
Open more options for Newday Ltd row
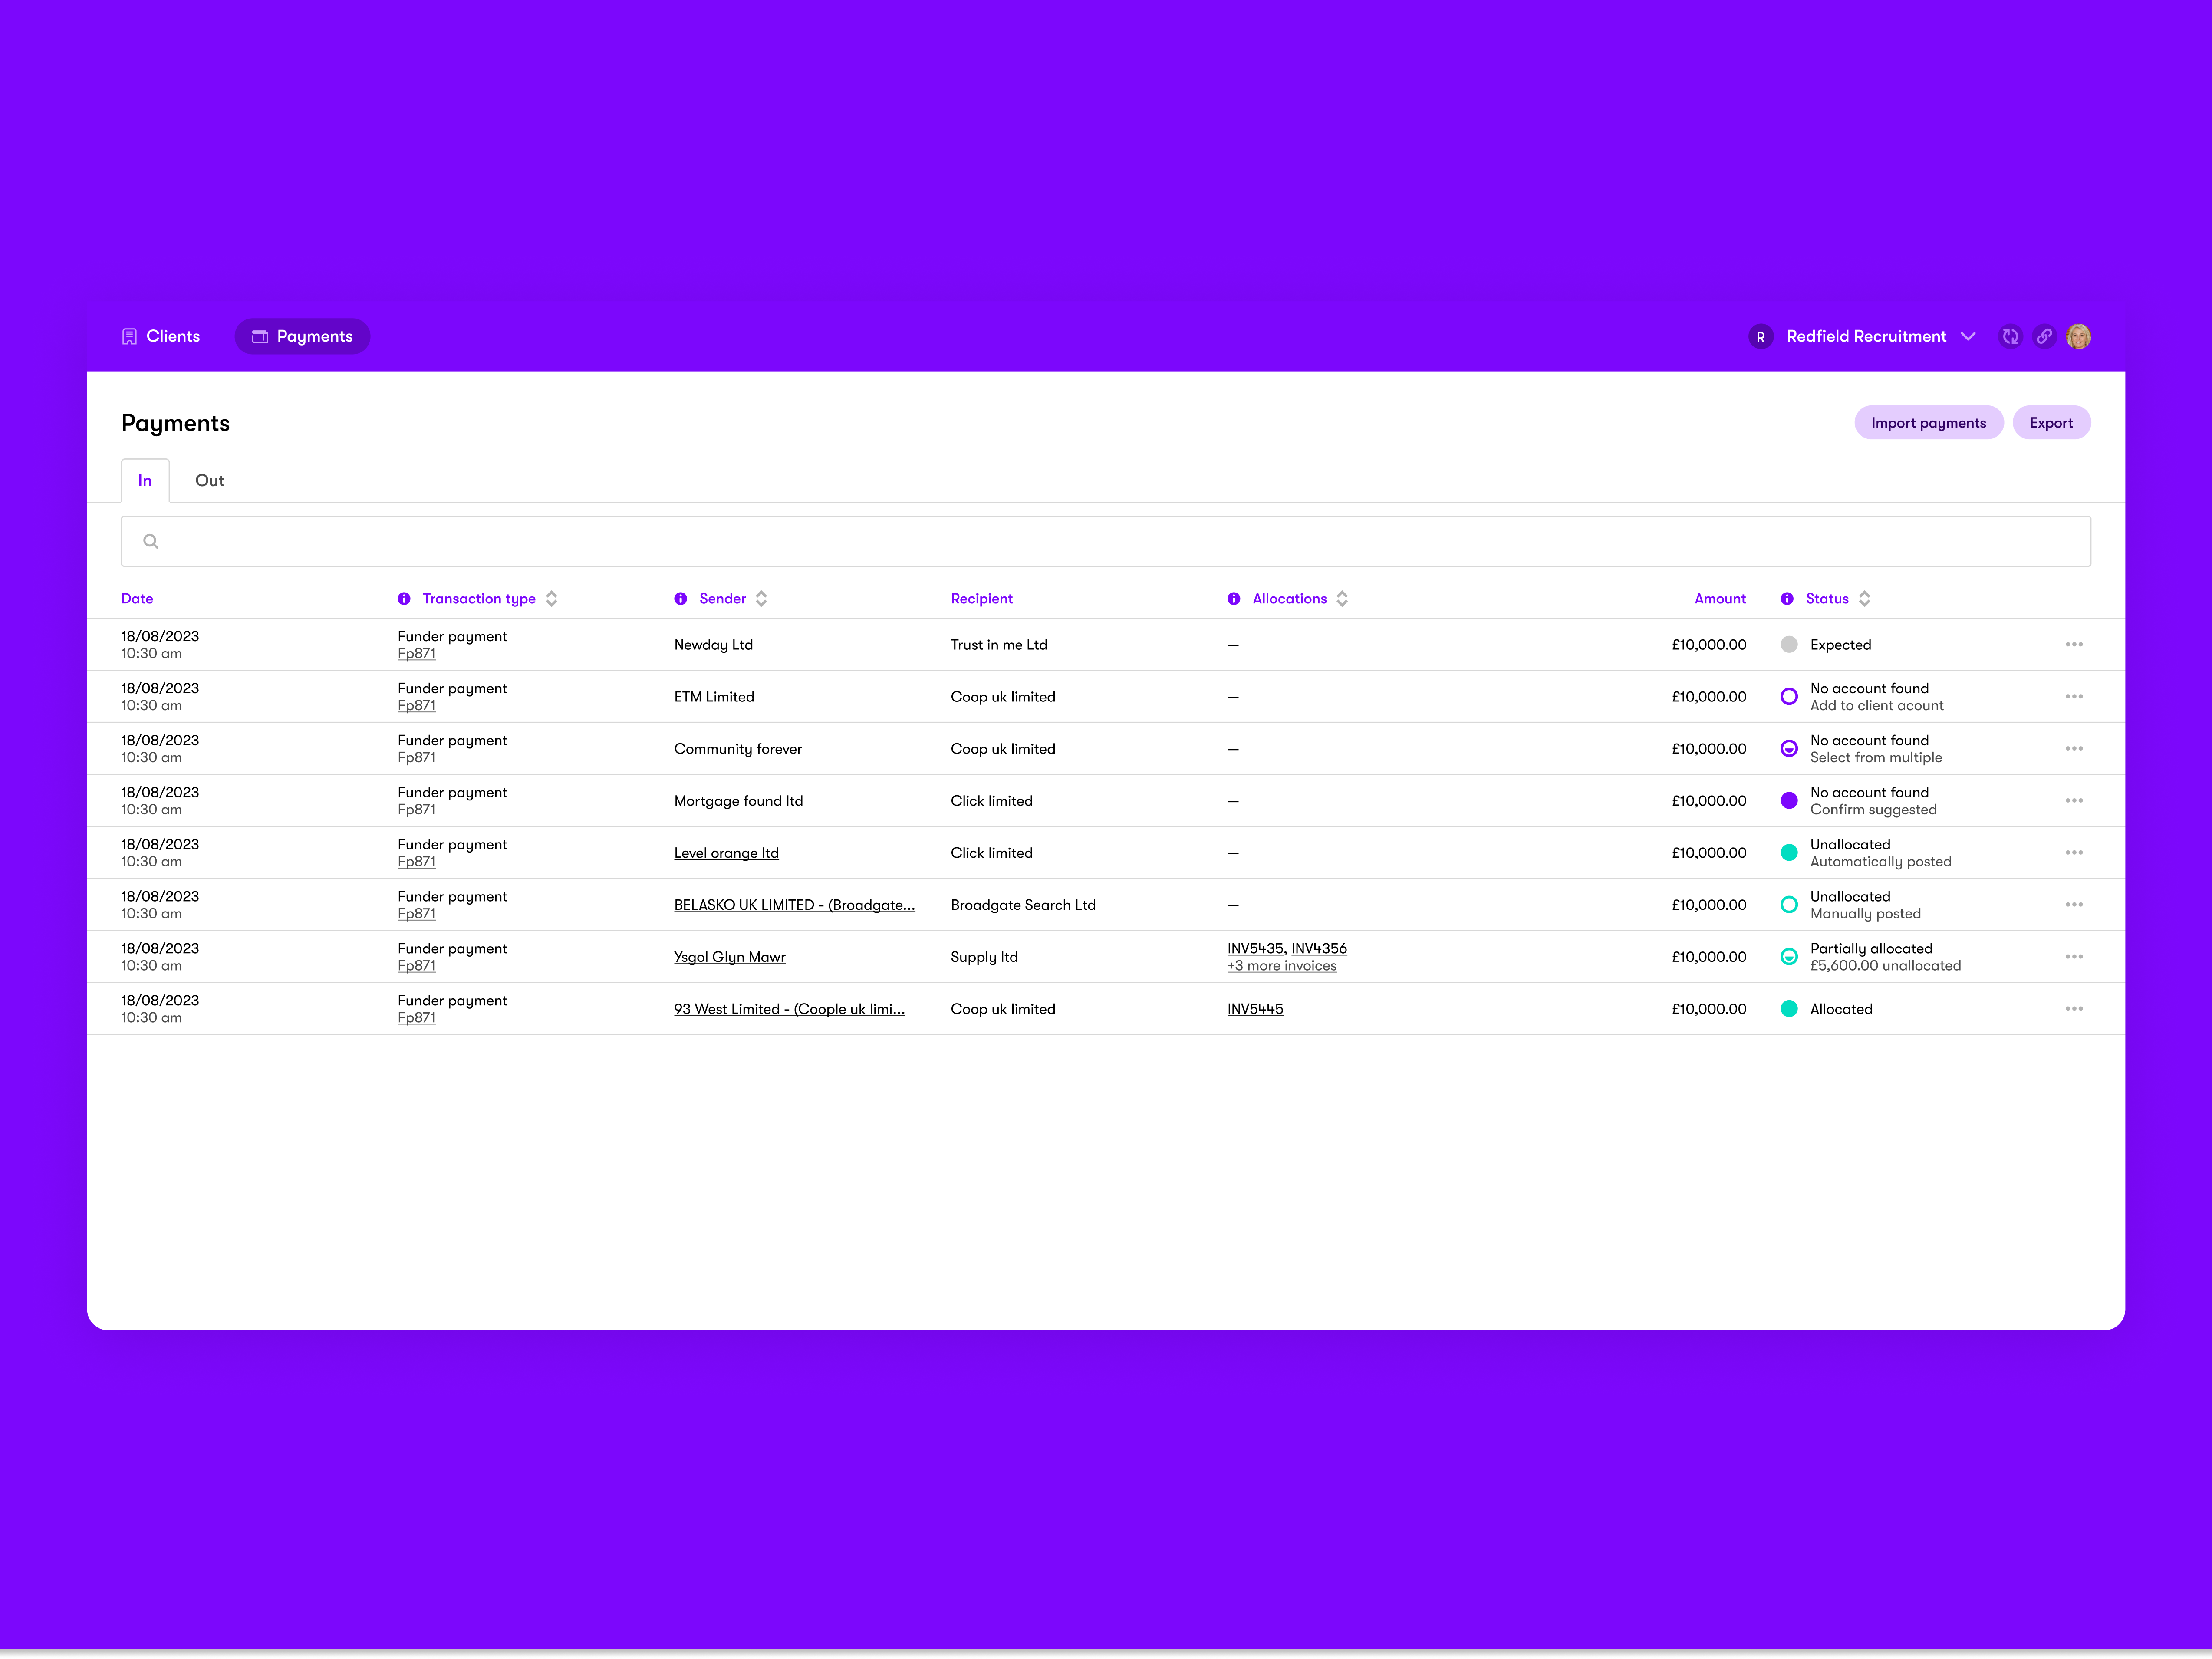coord(2074,644)
